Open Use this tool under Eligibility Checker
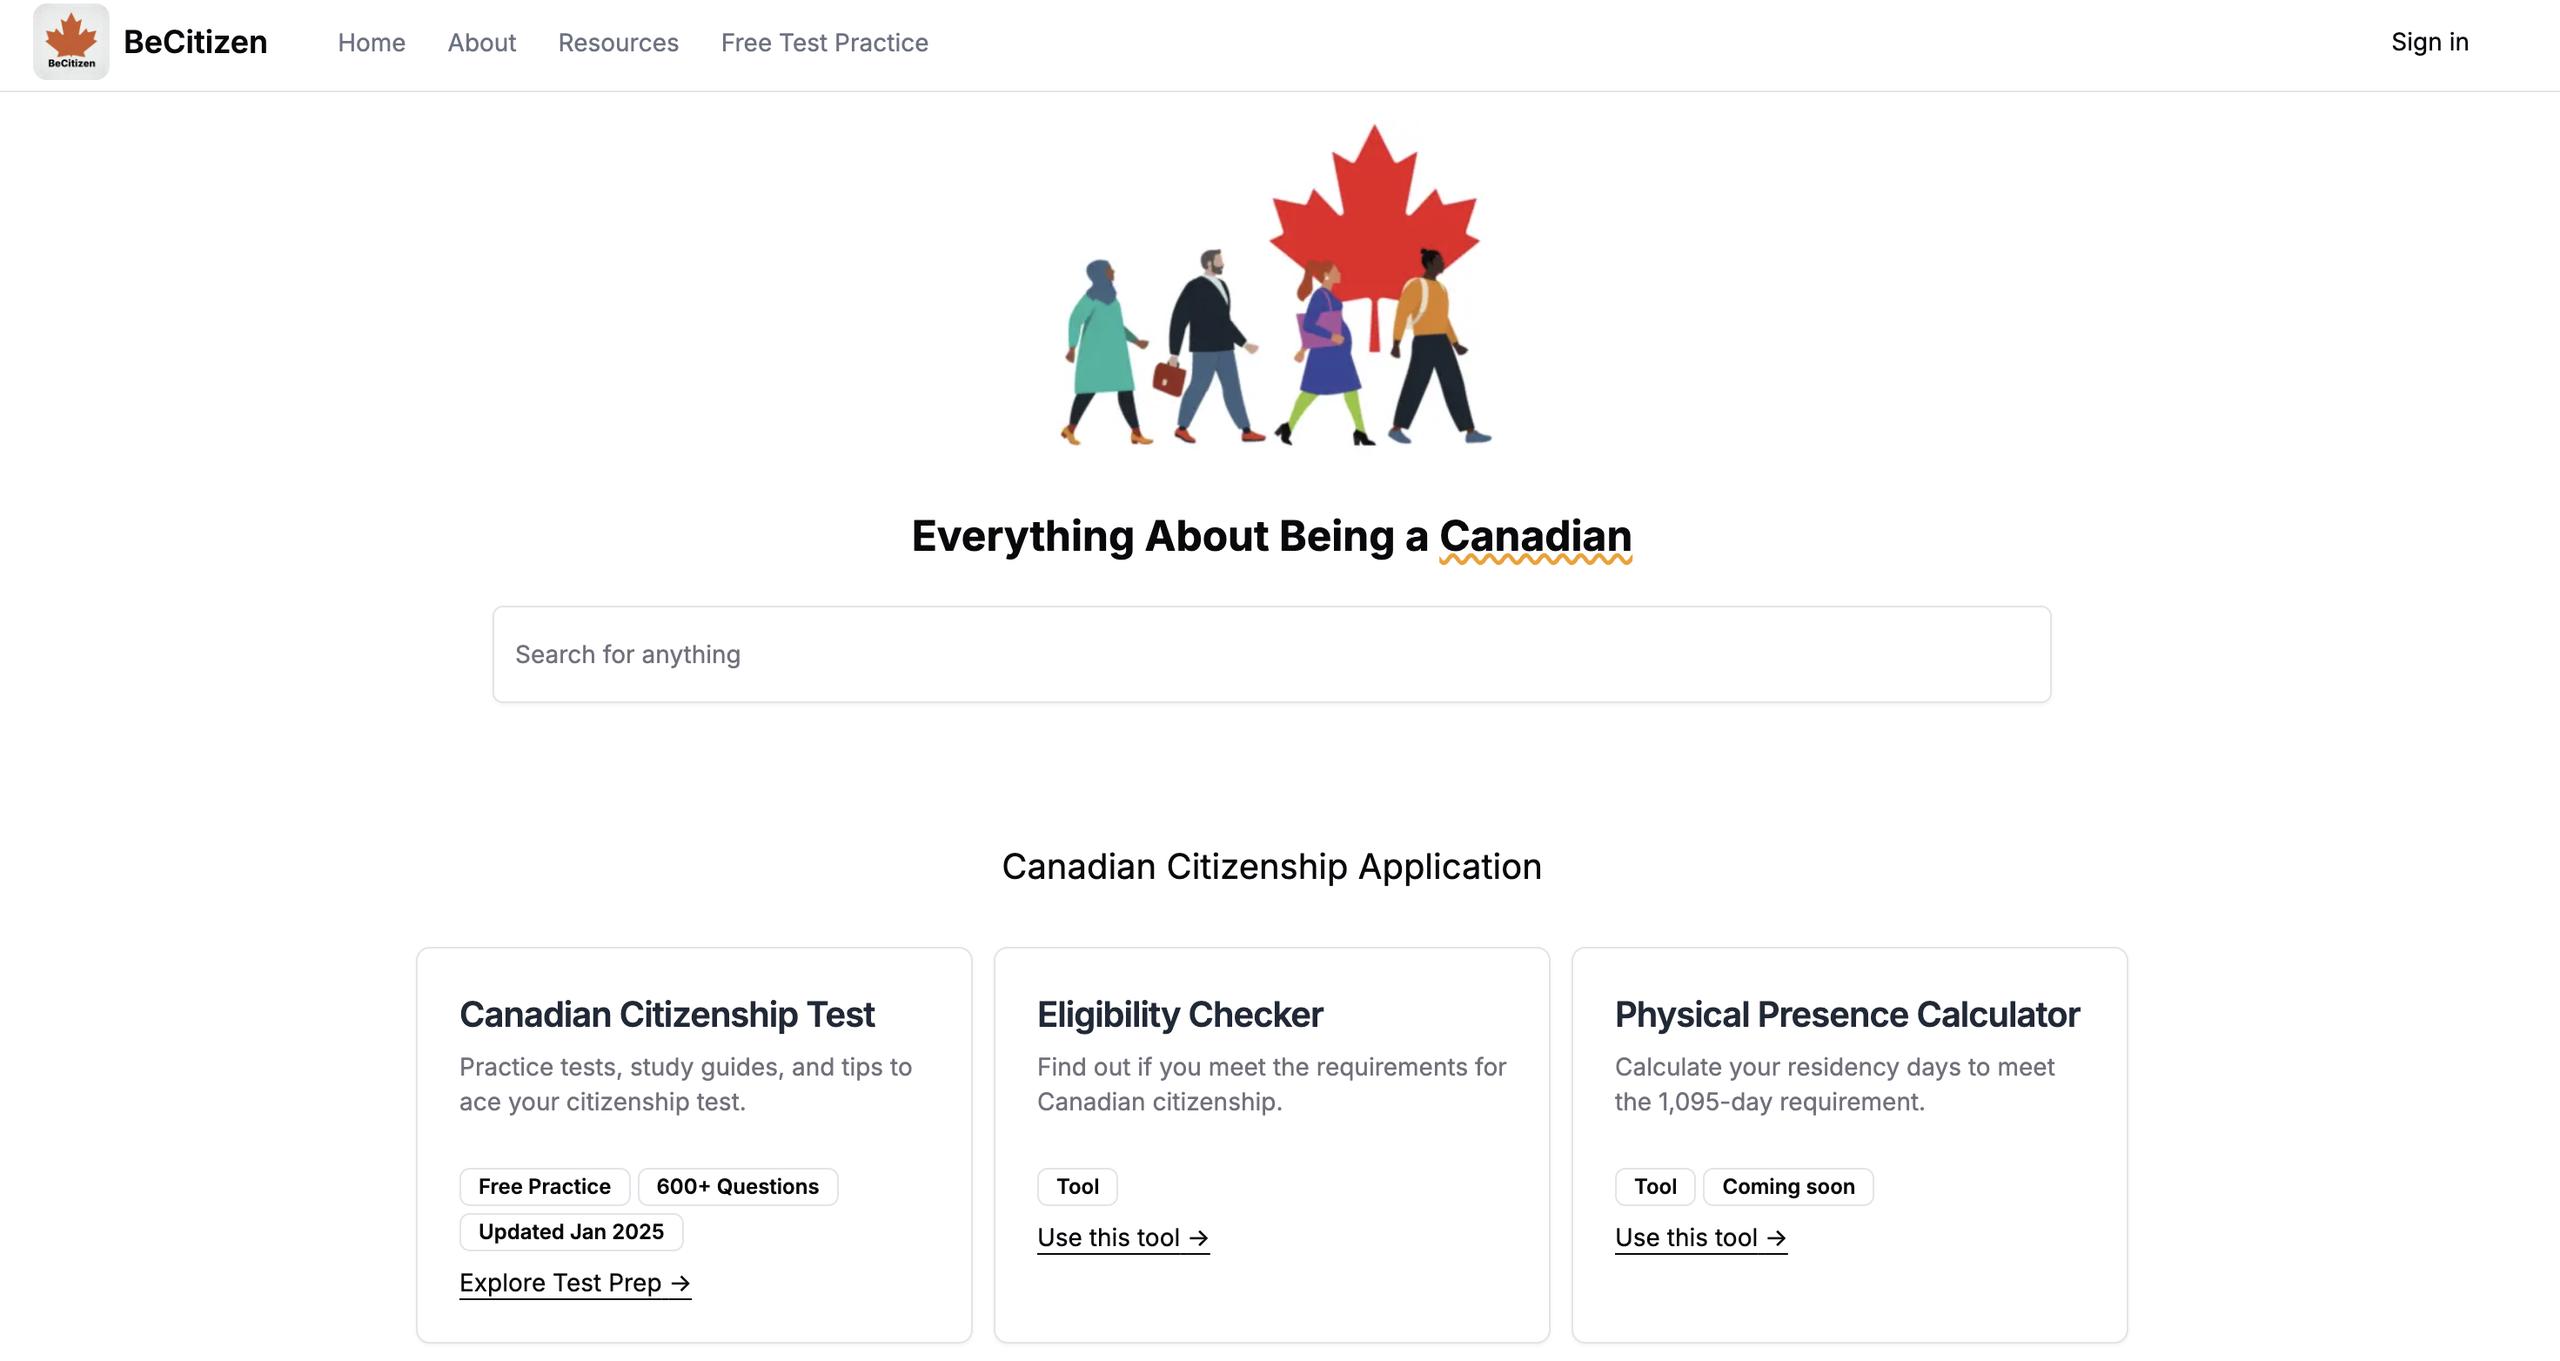Image resolution: width=2560 pixels, height=1361 pixels. [x=1123, y=1238]
